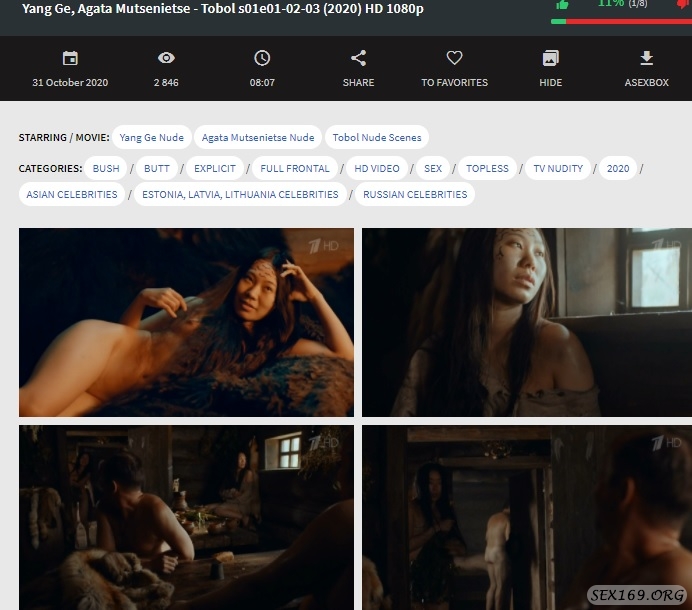Click the thumbs up icon
Viewport: 692px width, 610px height.
point(563,4)
